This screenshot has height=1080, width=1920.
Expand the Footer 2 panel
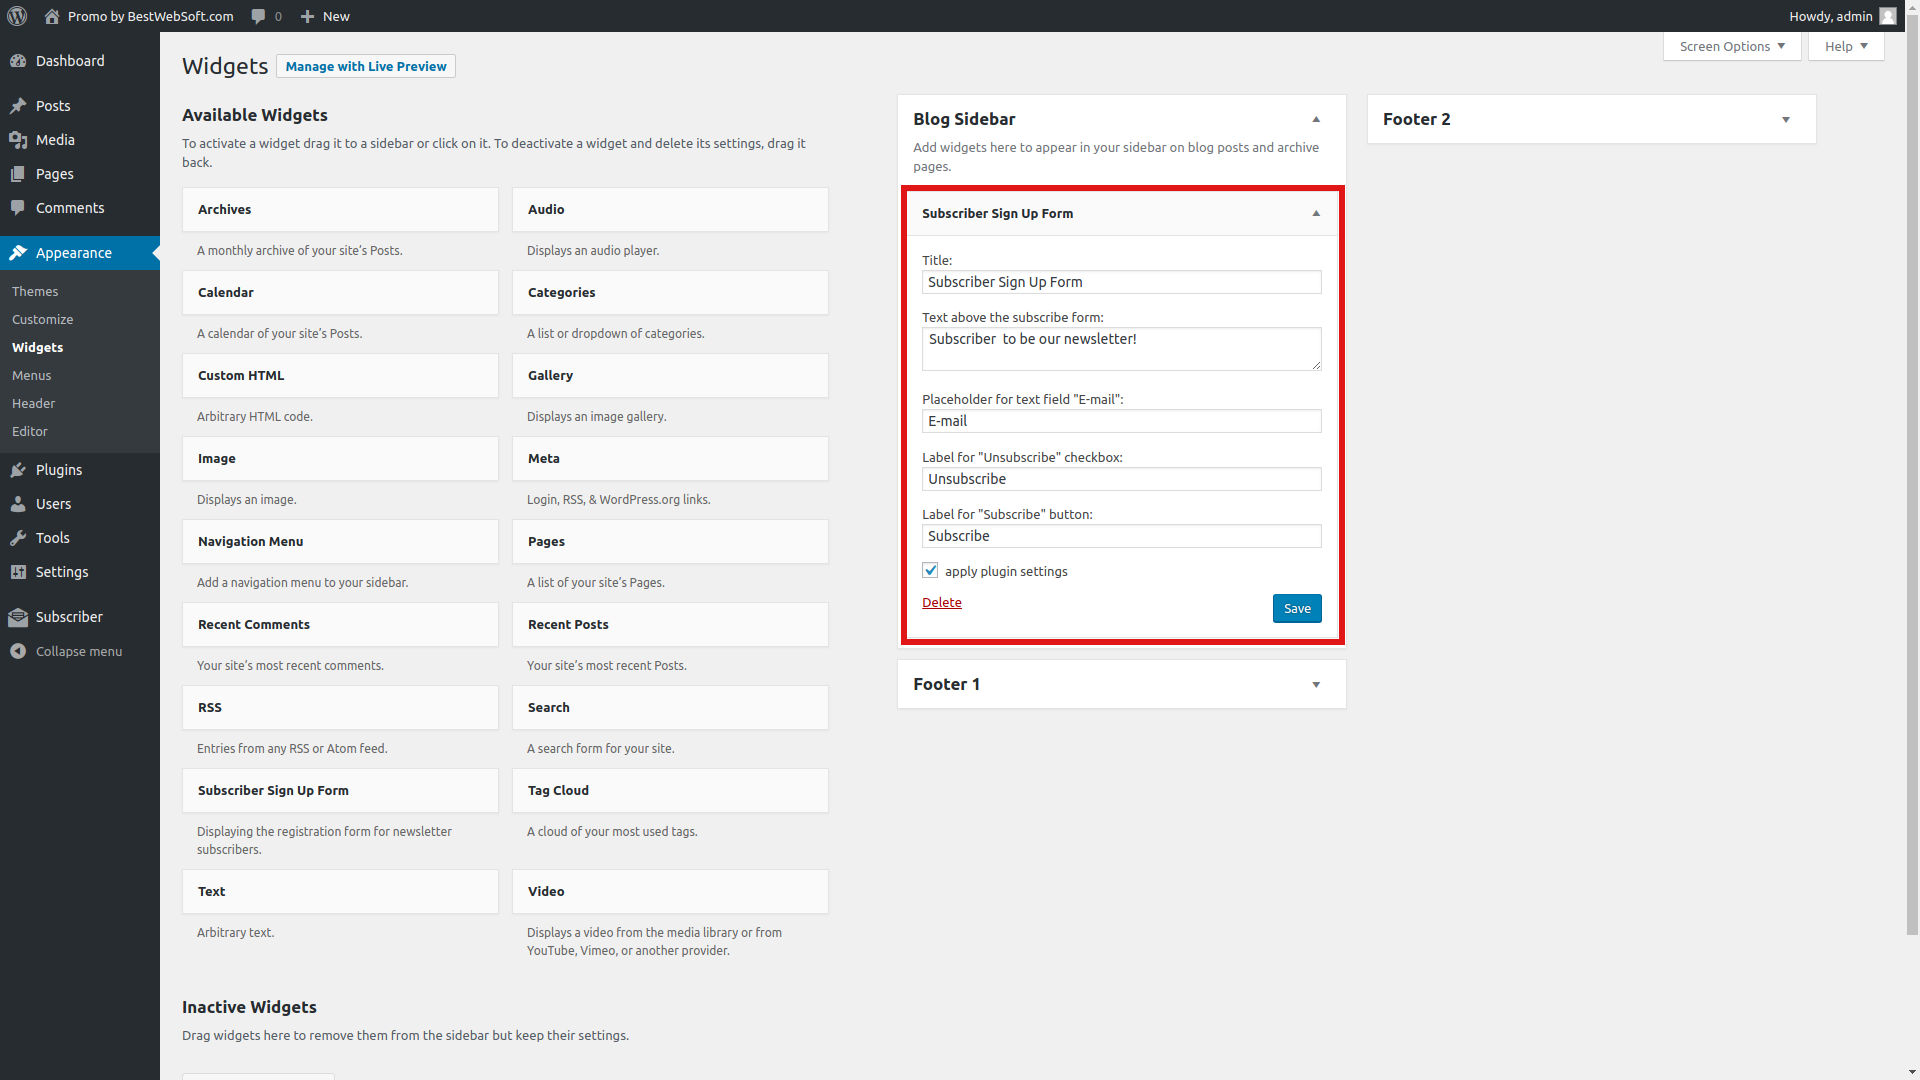point(1786,120)
